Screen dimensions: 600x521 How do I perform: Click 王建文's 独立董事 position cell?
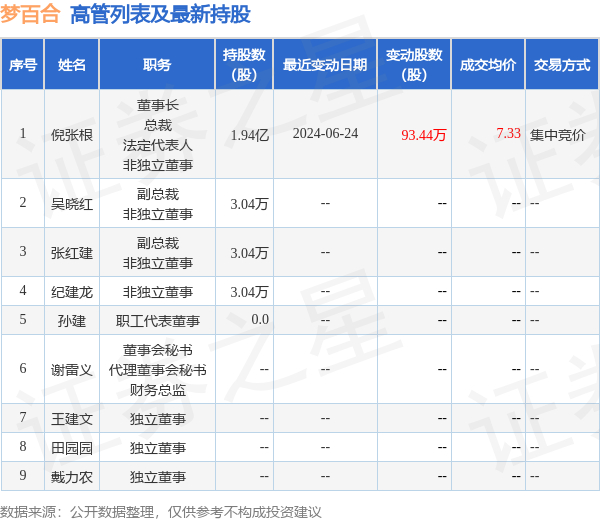click(158, 419)
